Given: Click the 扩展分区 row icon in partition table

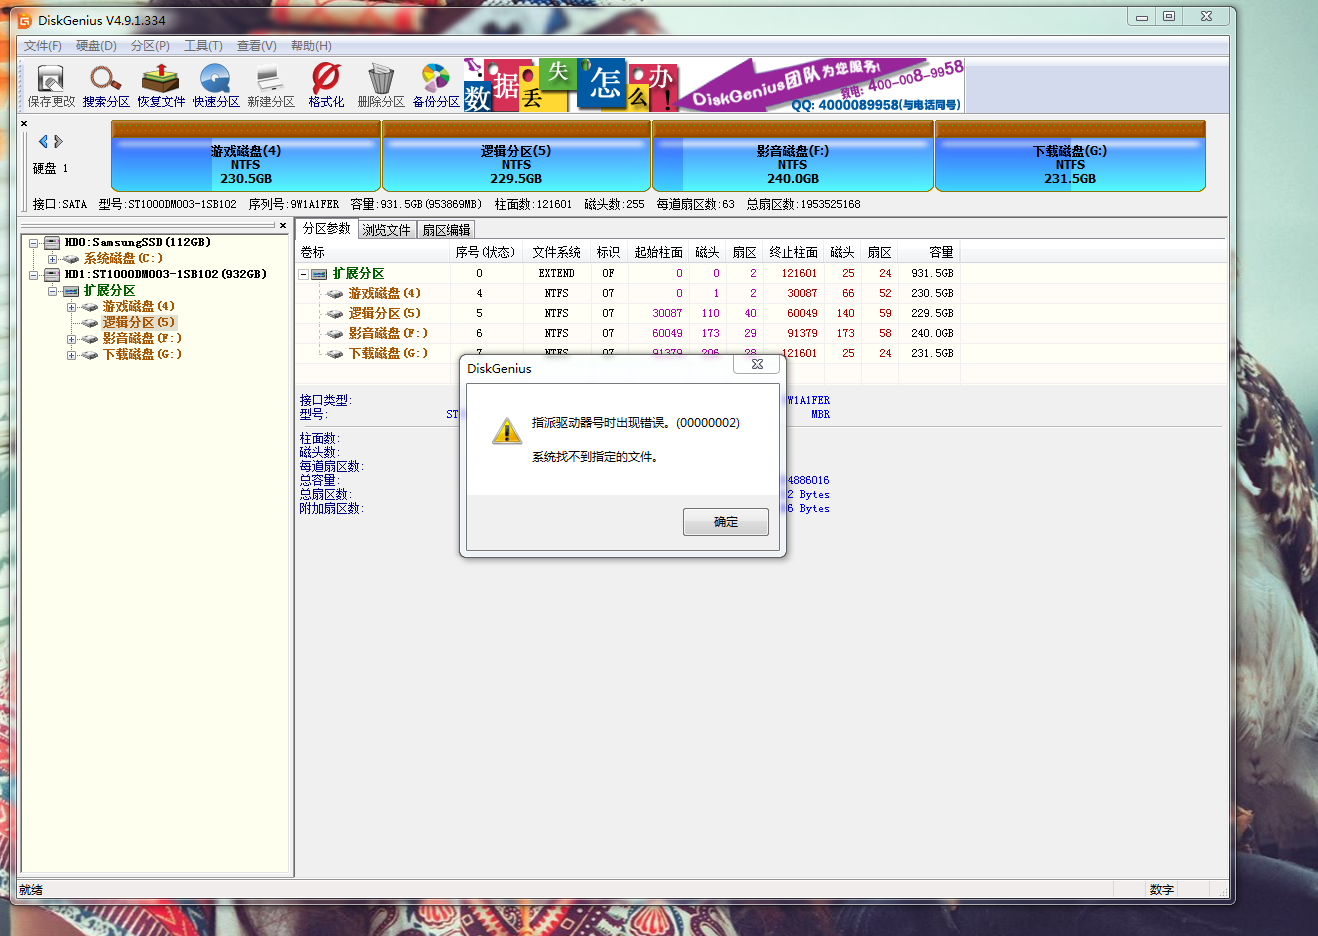Looking at the screenshot, I should 319,274.
